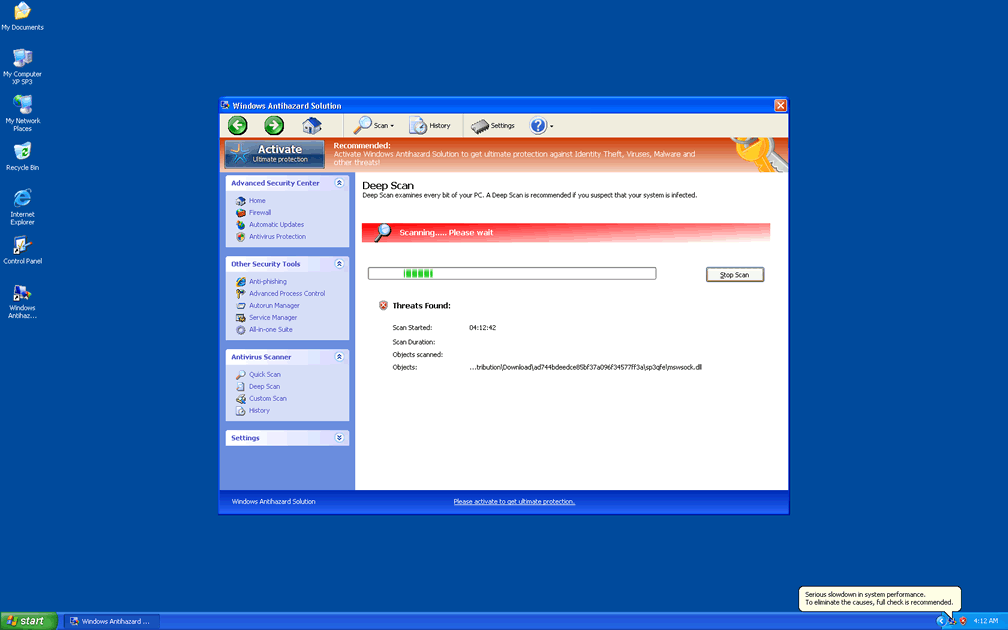
Task: Click the house Home icon in toolbar
Action: (312, 125)
